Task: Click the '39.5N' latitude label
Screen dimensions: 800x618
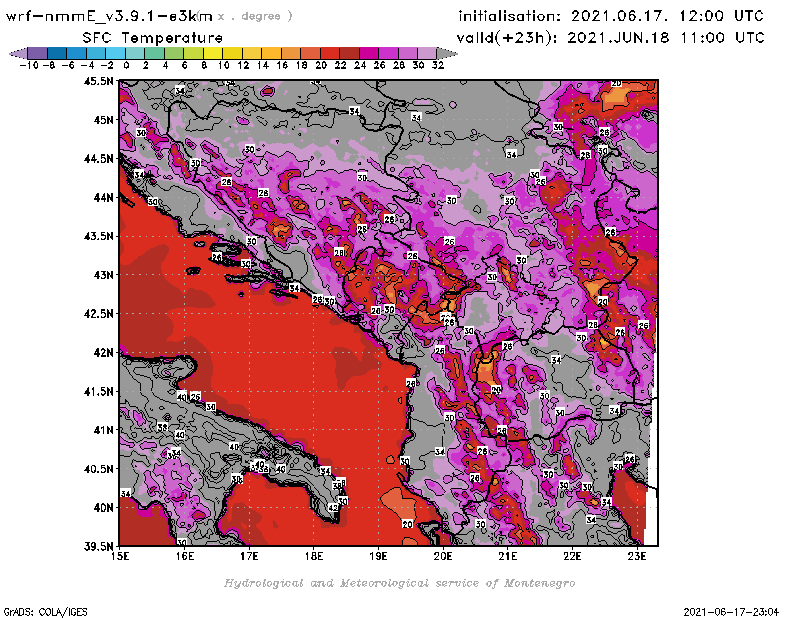Action: click(x=98, y=547)
